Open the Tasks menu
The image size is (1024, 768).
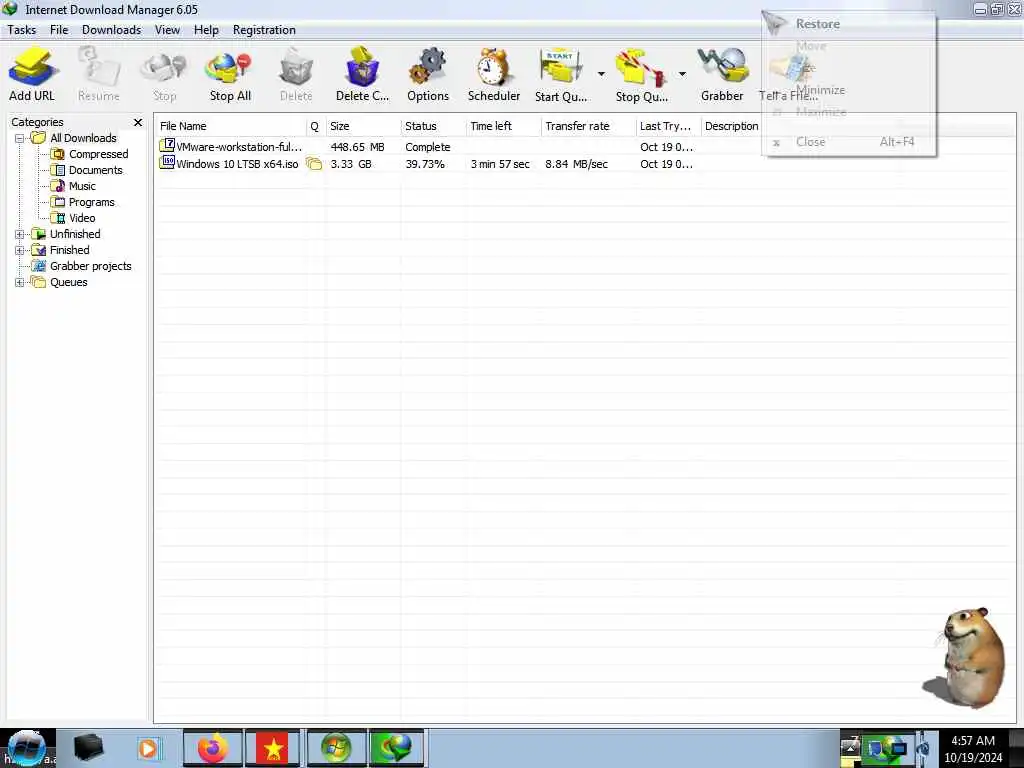pos(22,30)
